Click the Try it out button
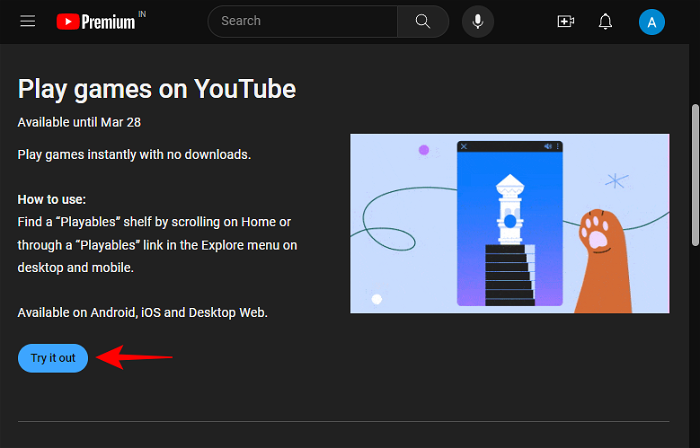 tap(53, 358)
